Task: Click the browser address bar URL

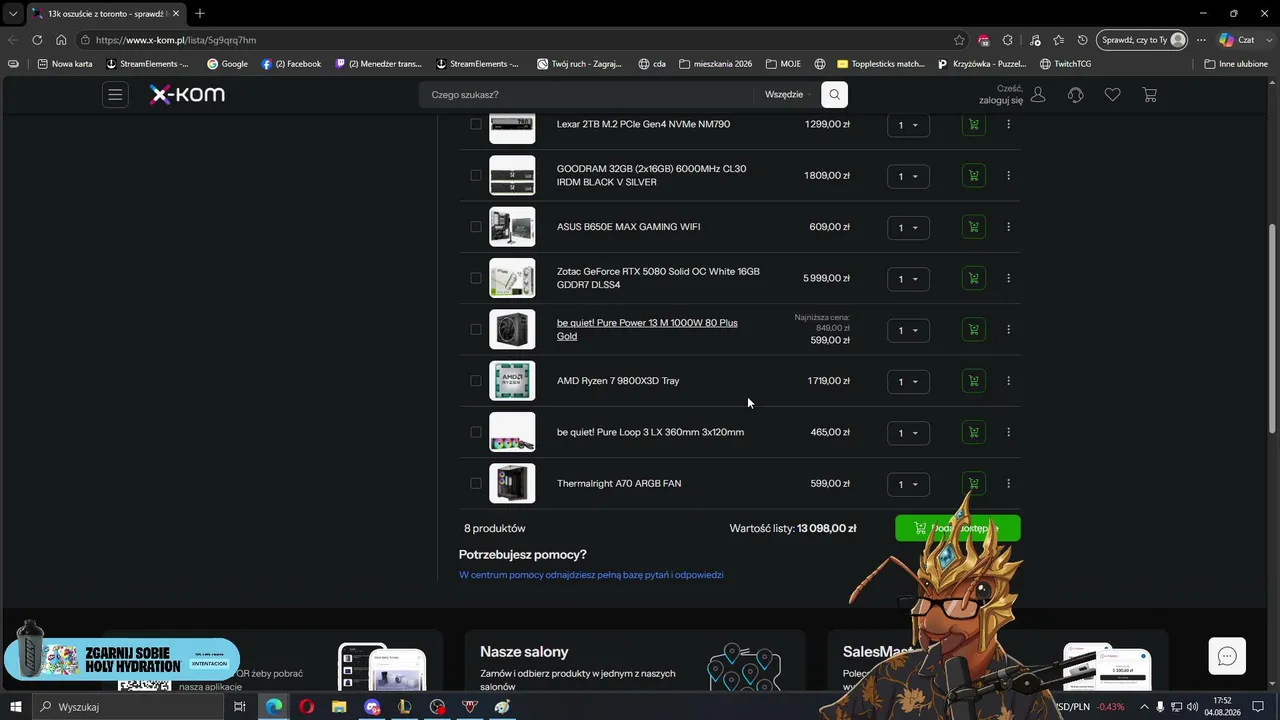Action: pos(176,40)
